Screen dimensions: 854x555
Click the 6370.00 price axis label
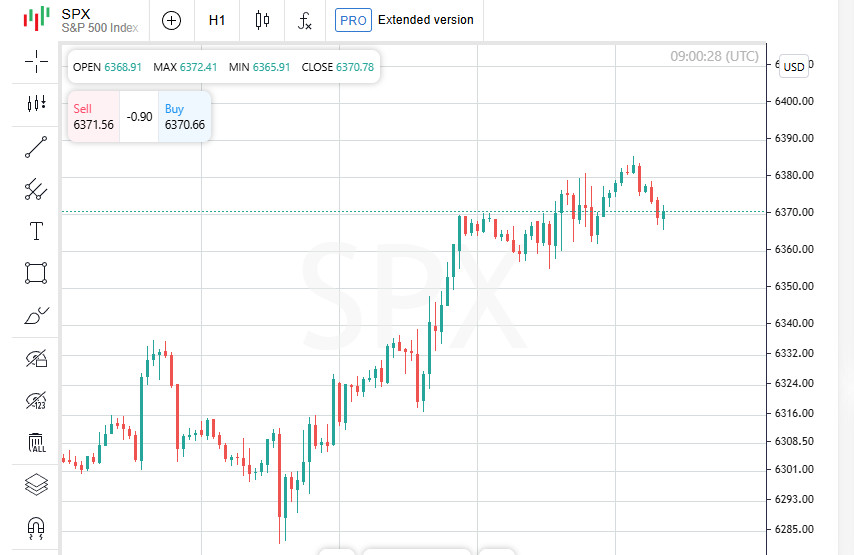click(x=794, y=212)
